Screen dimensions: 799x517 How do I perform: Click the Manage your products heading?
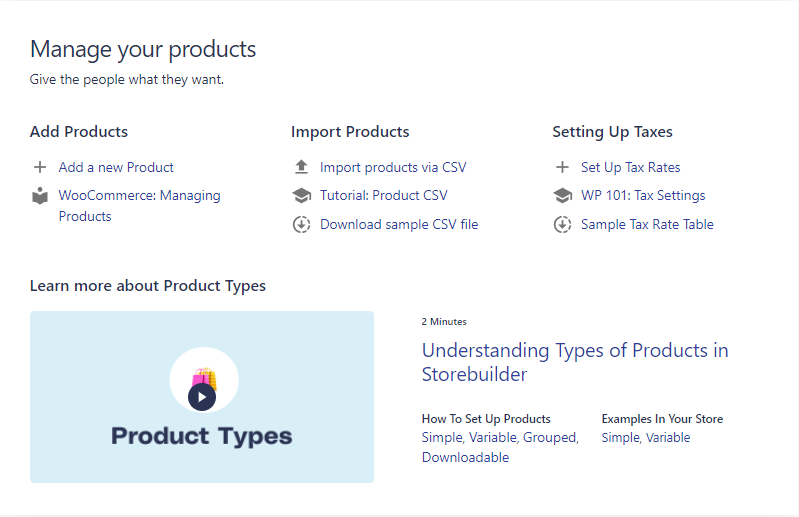click(143, 49)
